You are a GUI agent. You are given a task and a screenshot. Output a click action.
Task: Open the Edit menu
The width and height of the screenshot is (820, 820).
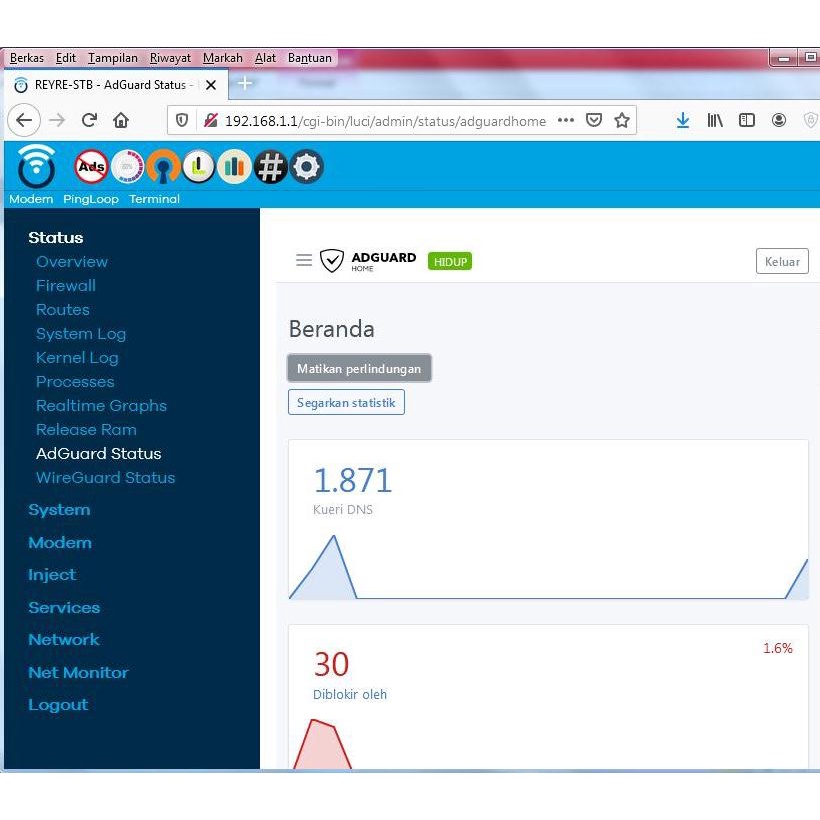[x=65, y=58]
